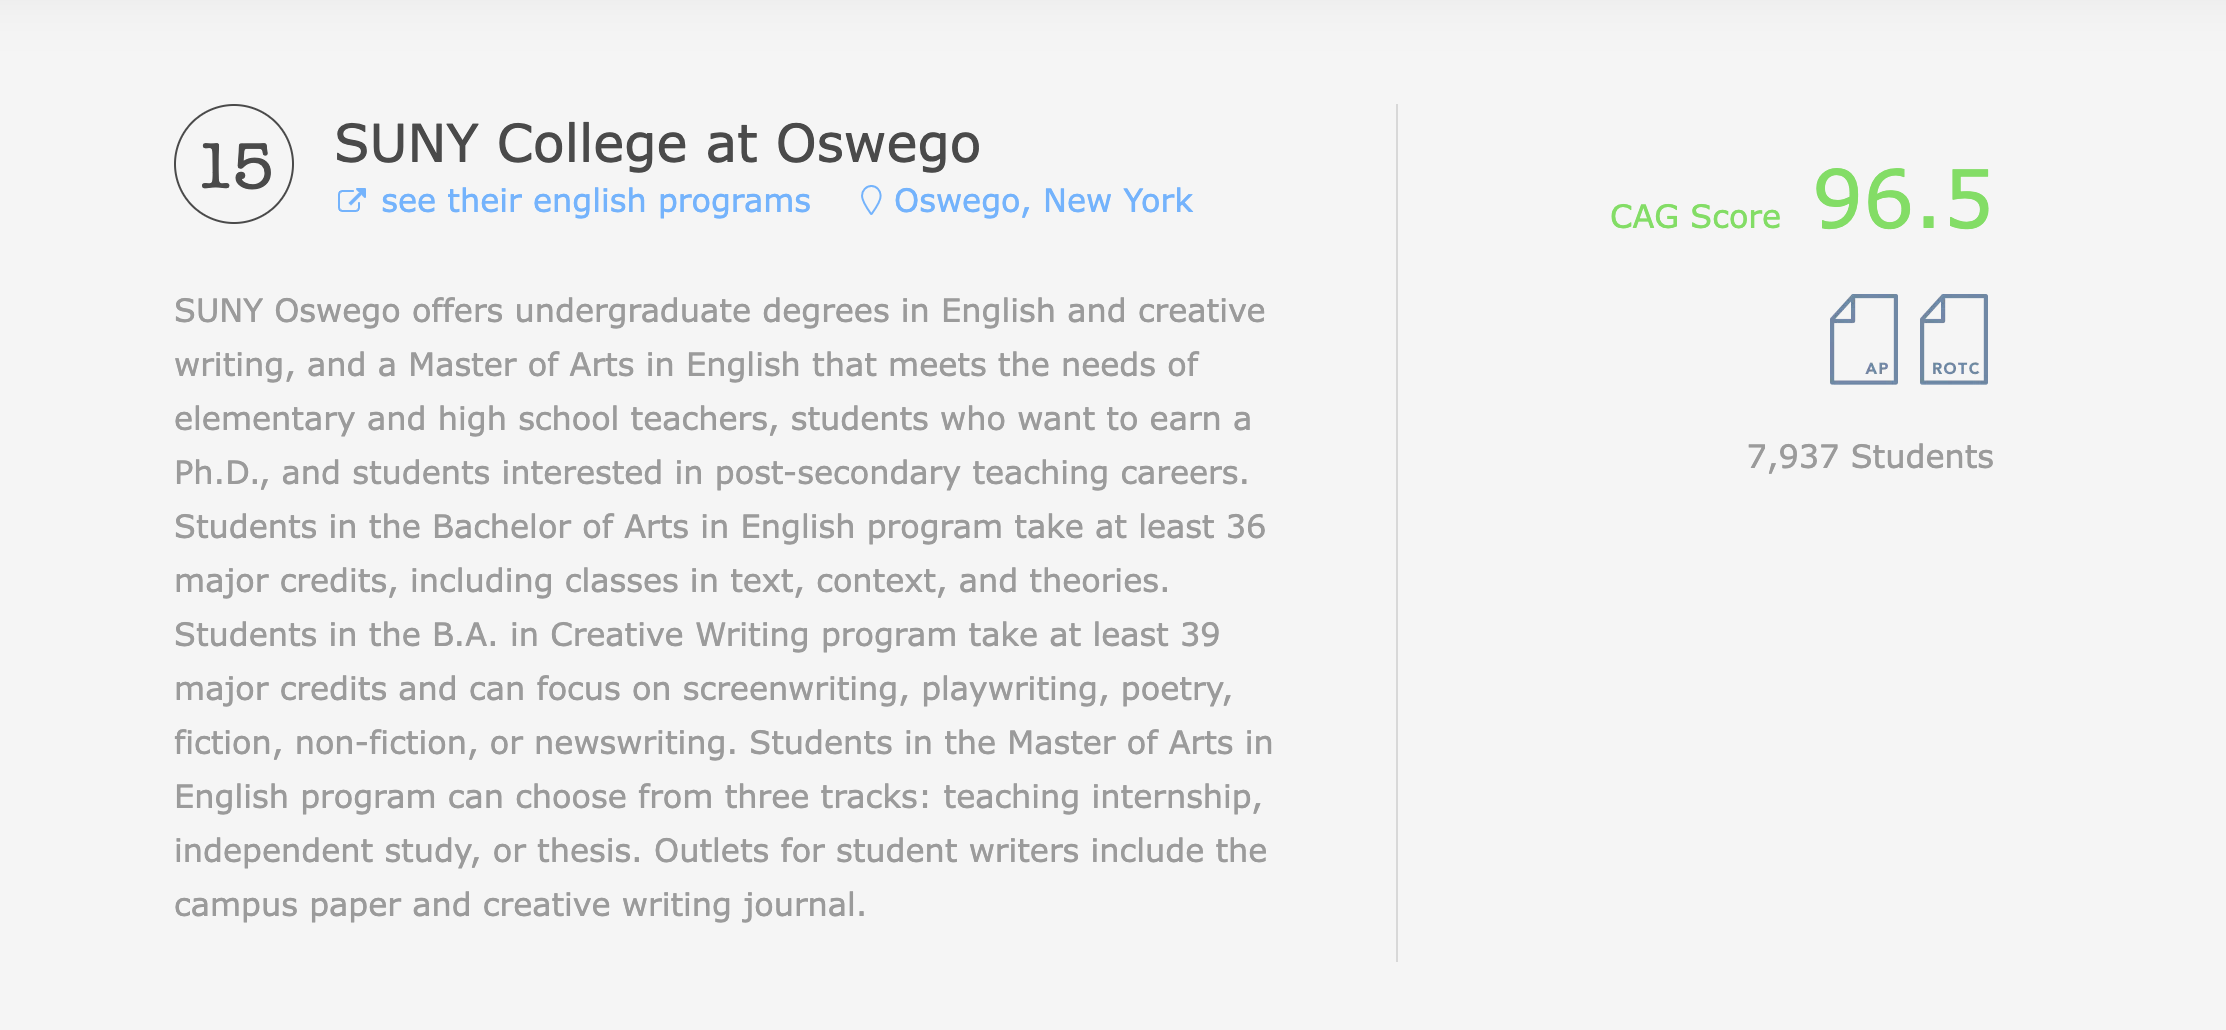
Task: Open the Oswego, New York location link
Action: (x=1043, y=201)
